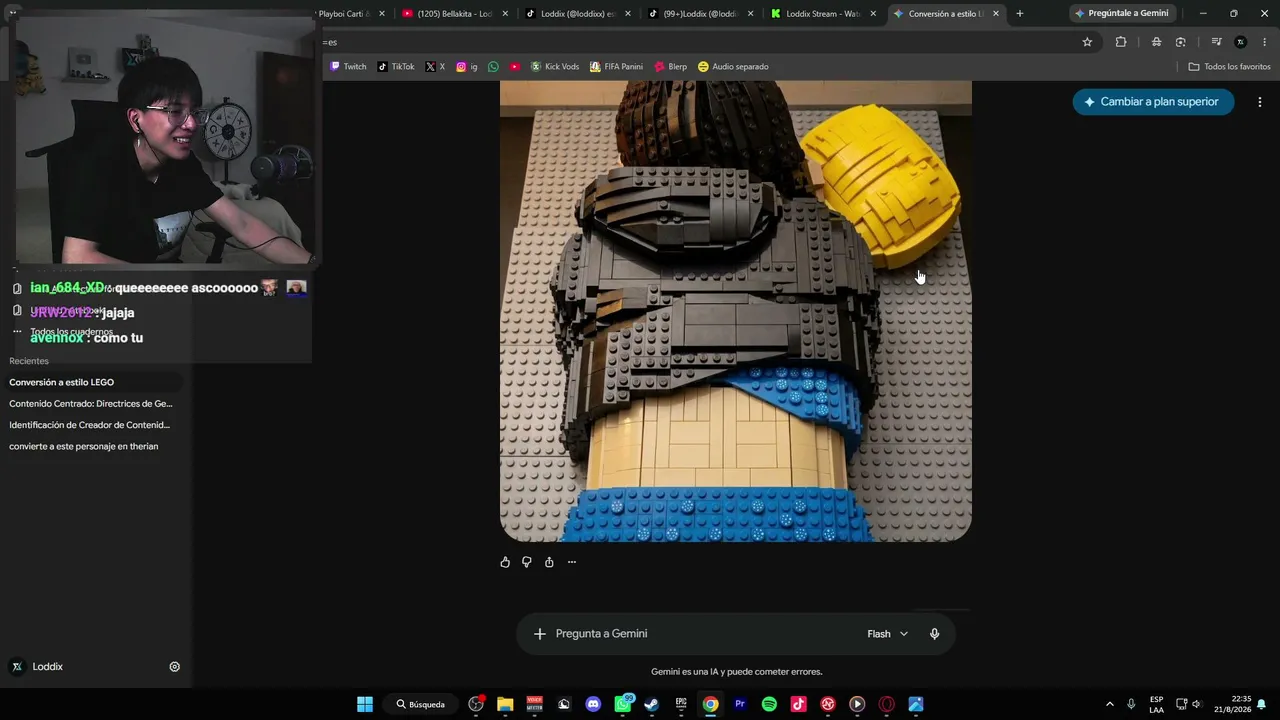Open Google Chrome from the taskbar
The height and width of the screenshot is (720, 1280).
[x=710, y=704]
